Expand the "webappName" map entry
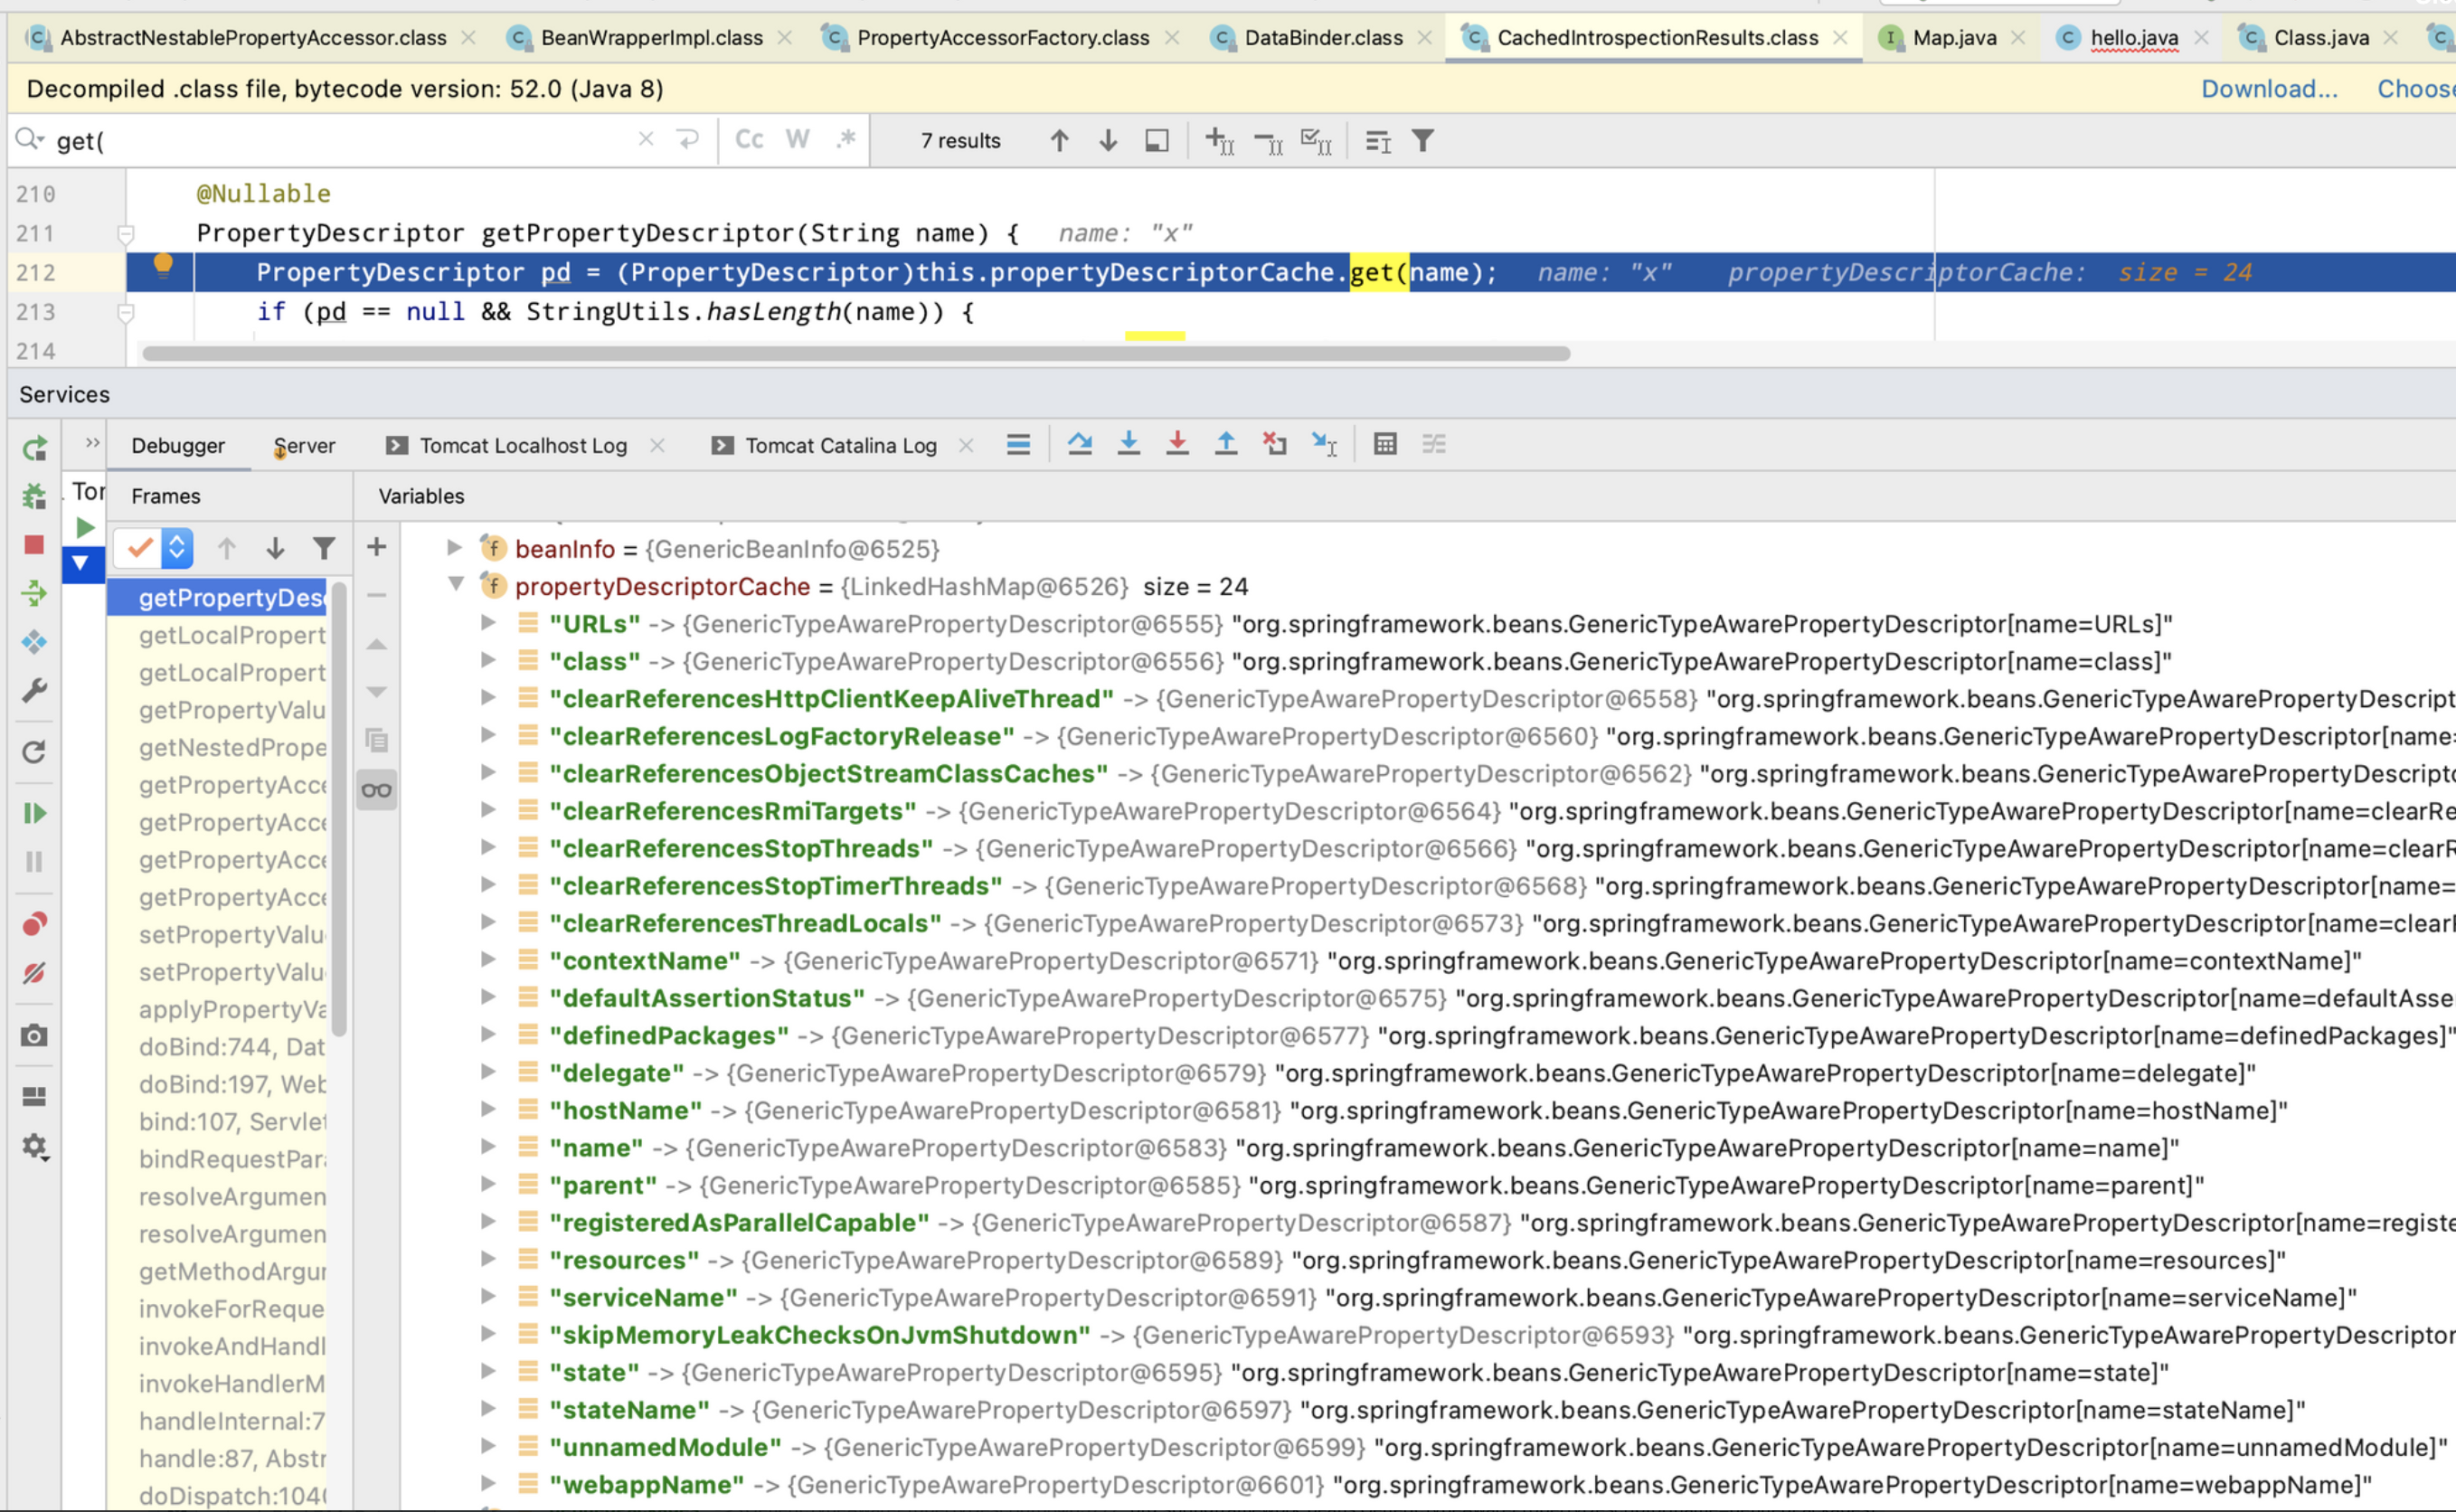2456x1512 pixels. click(488, 1484)
